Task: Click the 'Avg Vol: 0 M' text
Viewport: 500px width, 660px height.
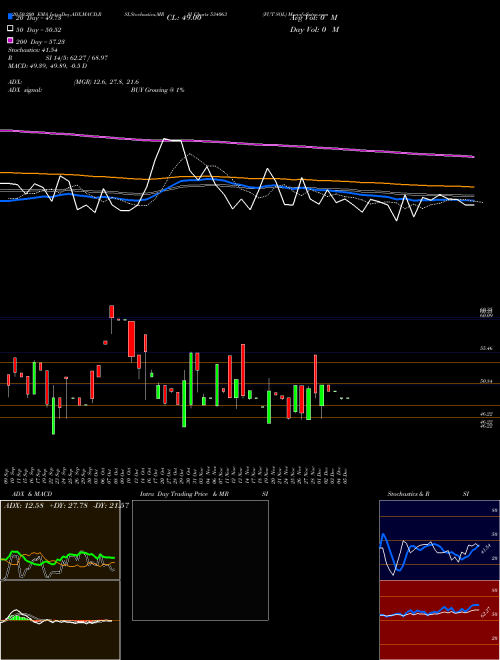Action: [x=314, y=18]
